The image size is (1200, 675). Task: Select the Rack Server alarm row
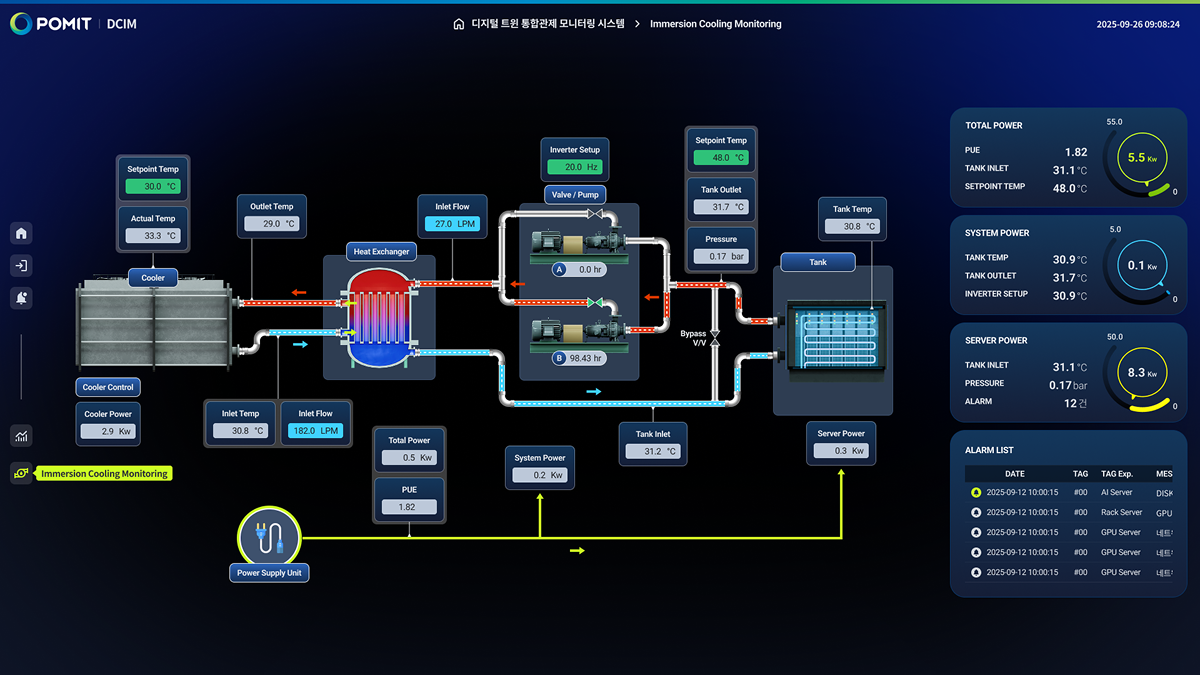pos(1070,512)
